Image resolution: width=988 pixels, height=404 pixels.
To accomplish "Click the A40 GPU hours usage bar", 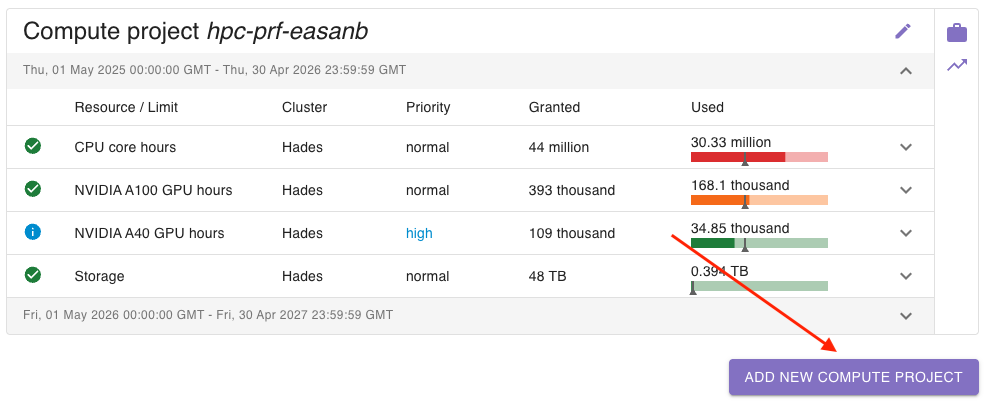I will click(x=759, y=243).
